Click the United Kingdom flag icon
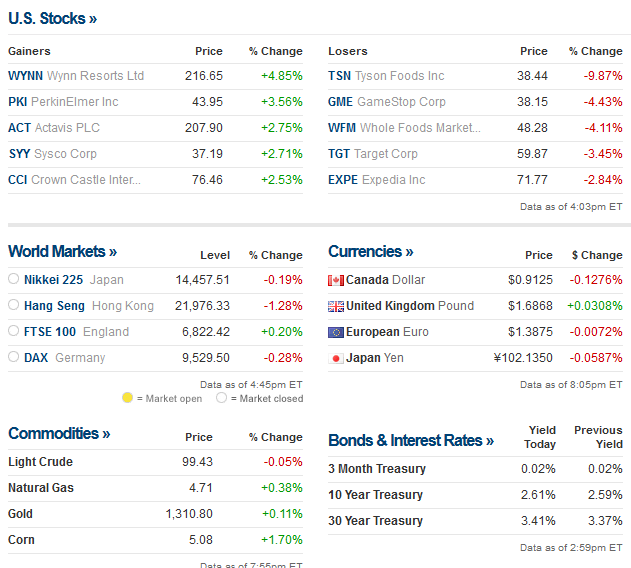The width and height of the screenshot is (631, 568). coord(336,306)
